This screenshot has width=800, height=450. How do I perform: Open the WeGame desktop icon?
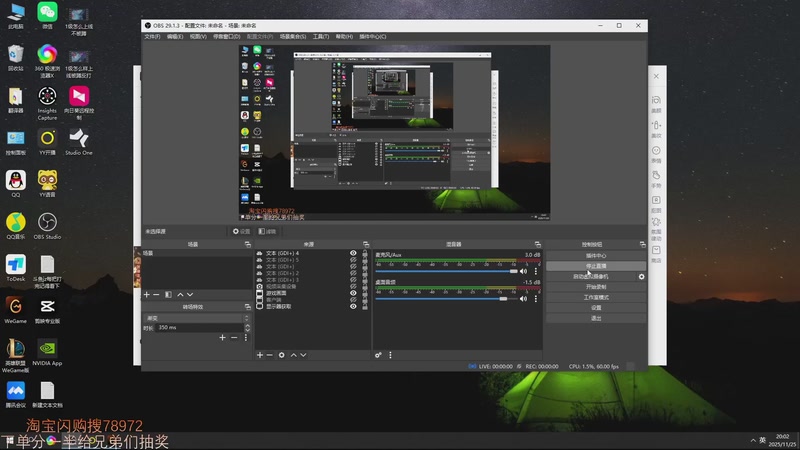[x=16, y=311]
